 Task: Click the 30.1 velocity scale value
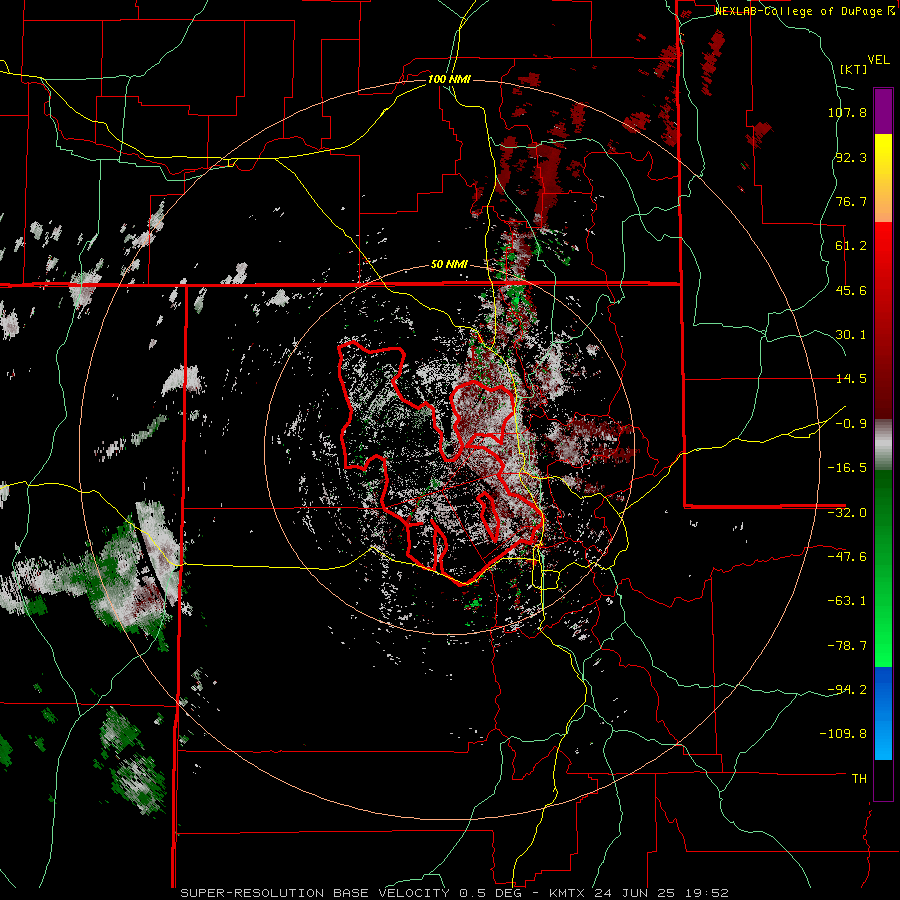(851, 335)
